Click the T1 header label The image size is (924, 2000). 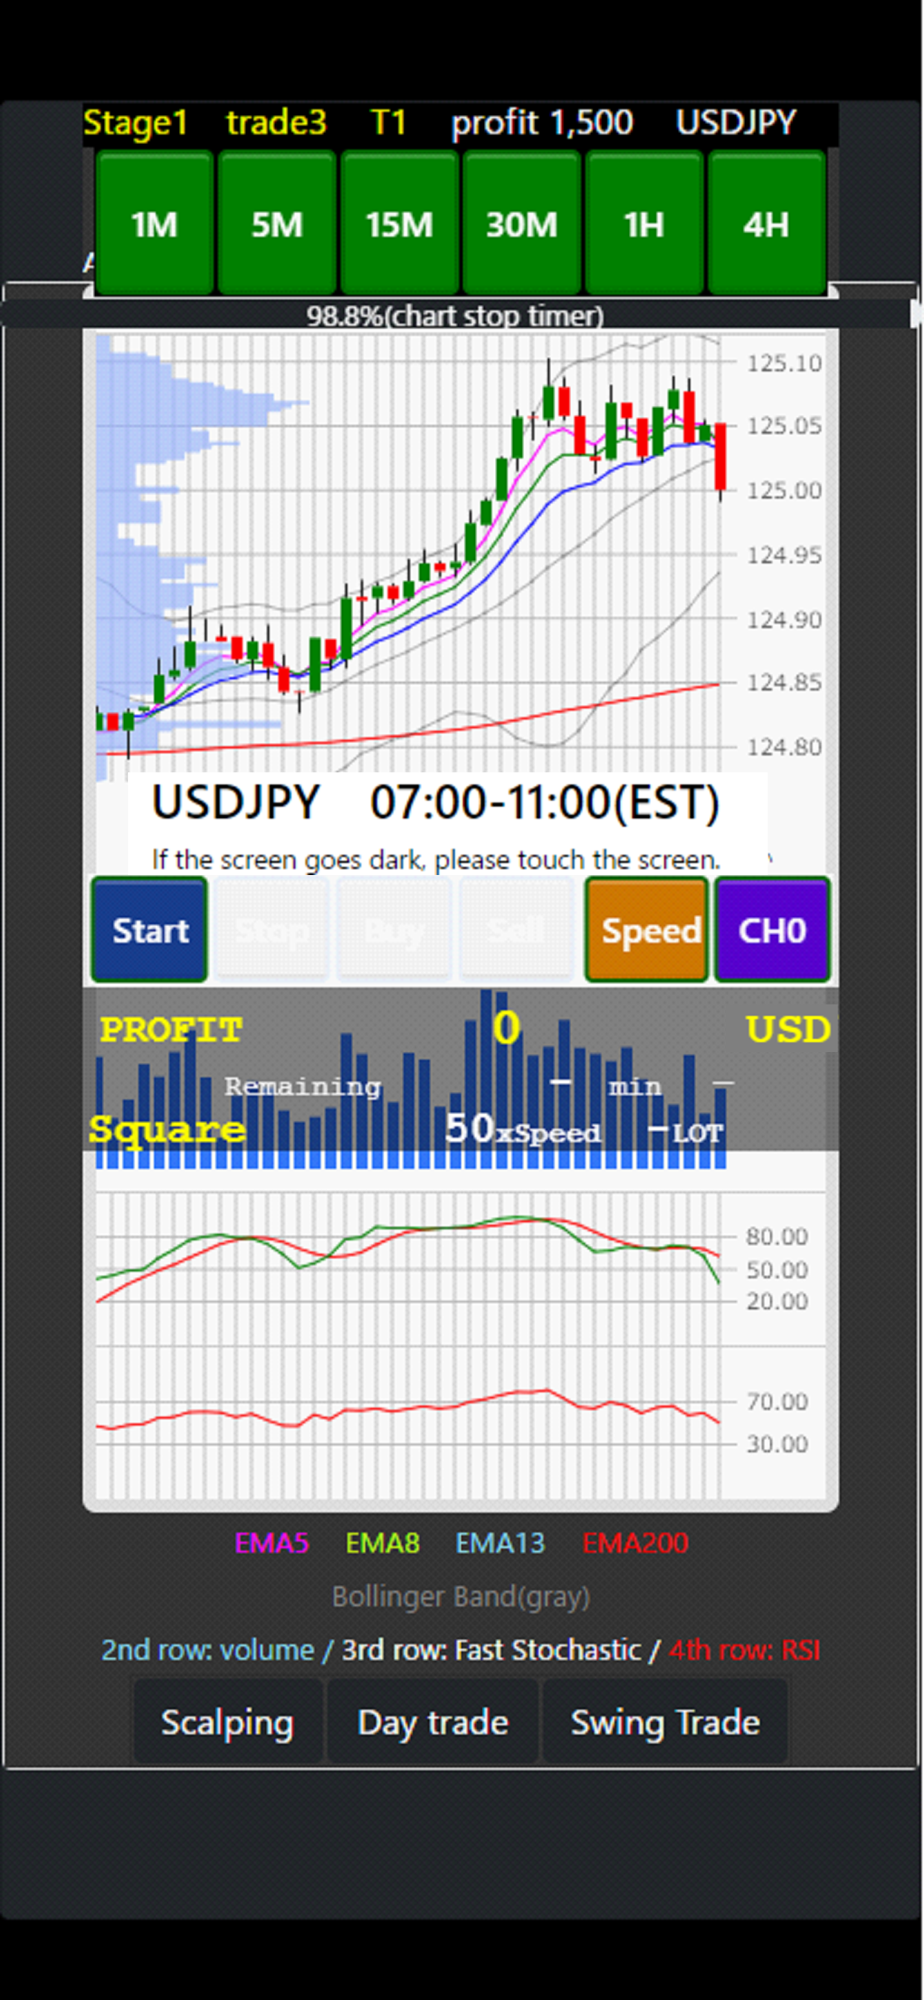coord(389,123)
